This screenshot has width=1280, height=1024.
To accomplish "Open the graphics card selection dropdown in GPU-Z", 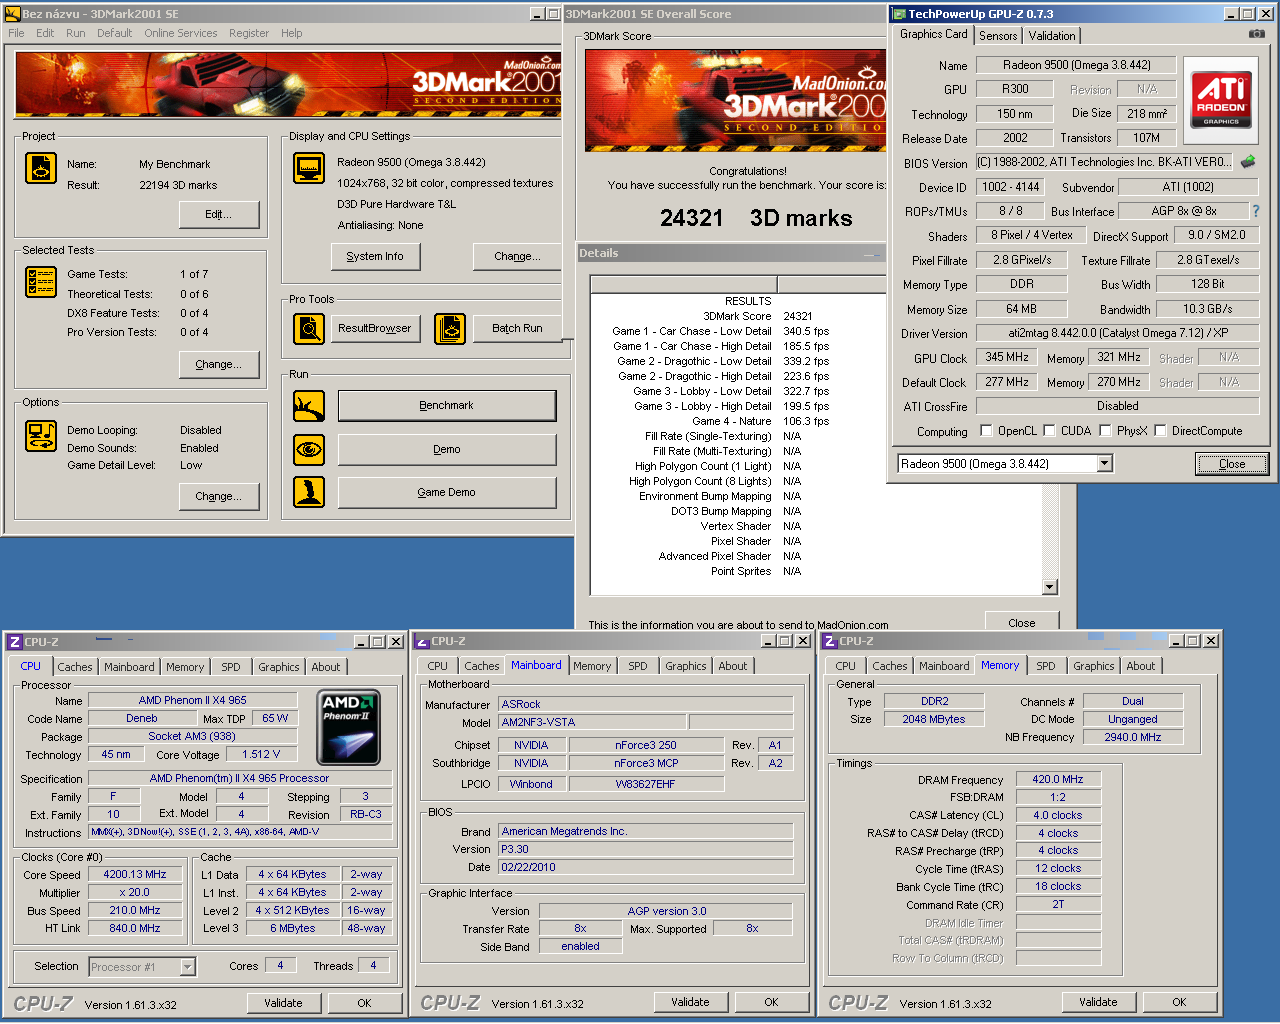I will point(1105,464).
